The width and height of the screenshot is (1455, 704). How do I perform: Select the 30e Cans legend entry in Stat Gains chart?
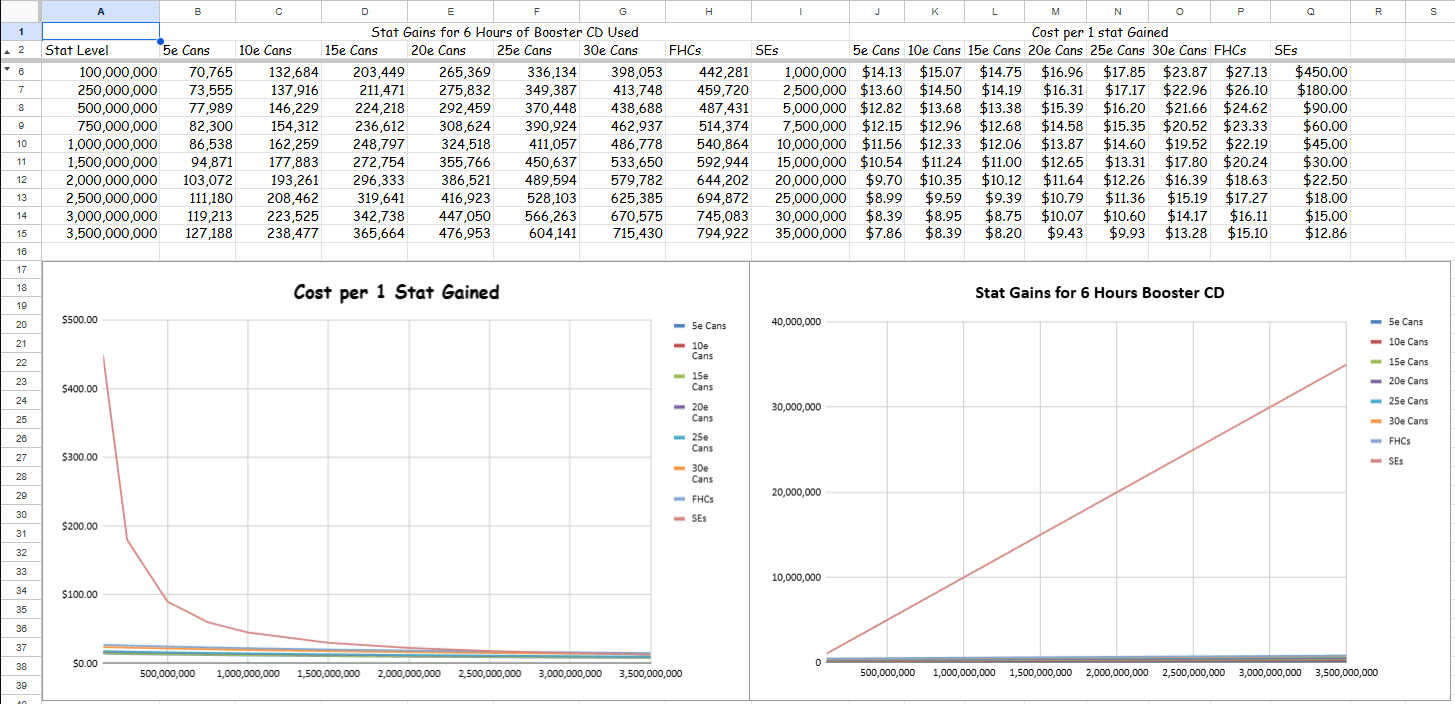tap(1399, 421)
